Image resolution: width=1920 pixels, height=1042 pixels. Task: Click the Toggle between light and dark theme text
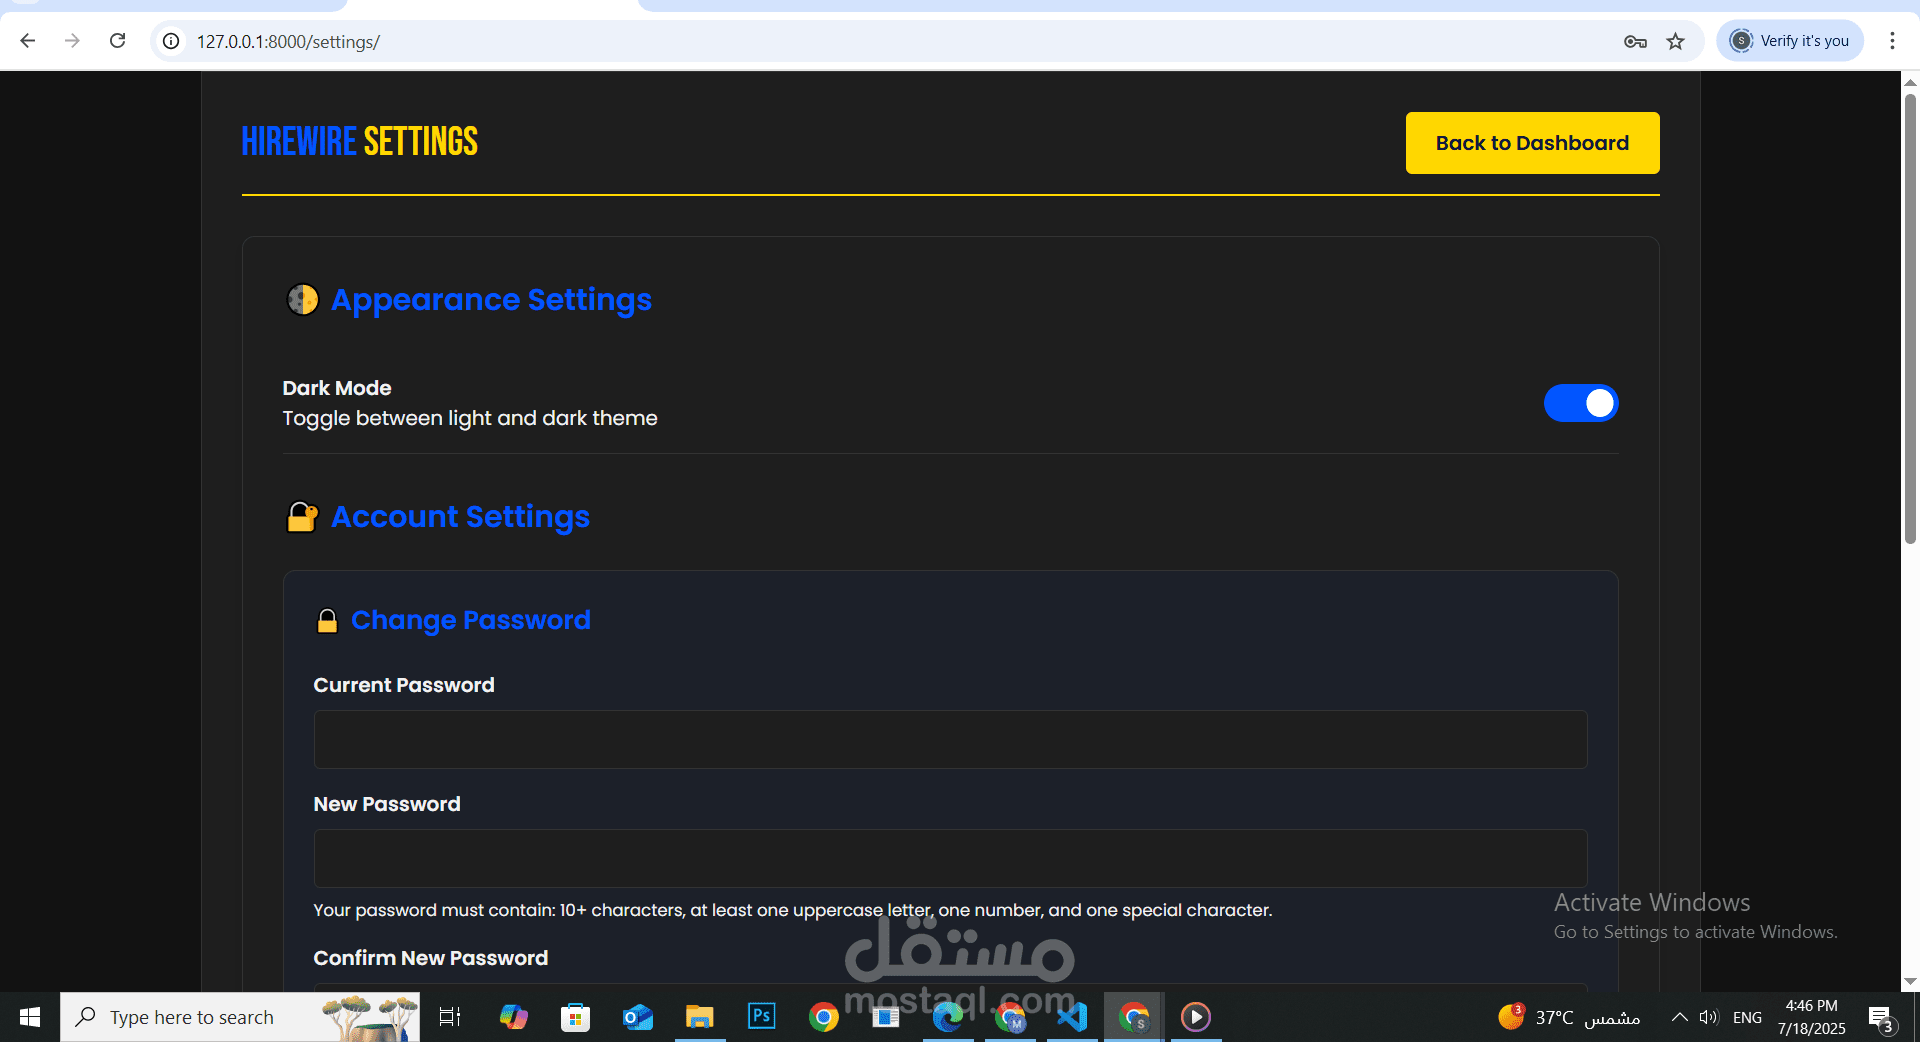click(470, 418)
